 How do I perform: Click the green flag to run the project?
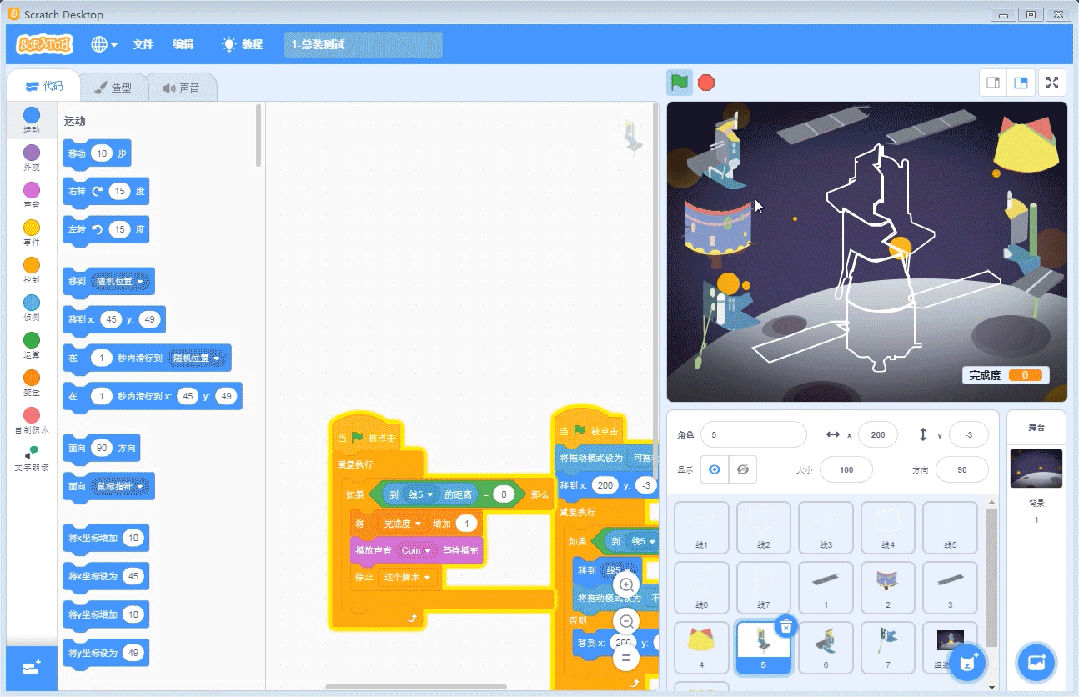click(x=679, y=83)
